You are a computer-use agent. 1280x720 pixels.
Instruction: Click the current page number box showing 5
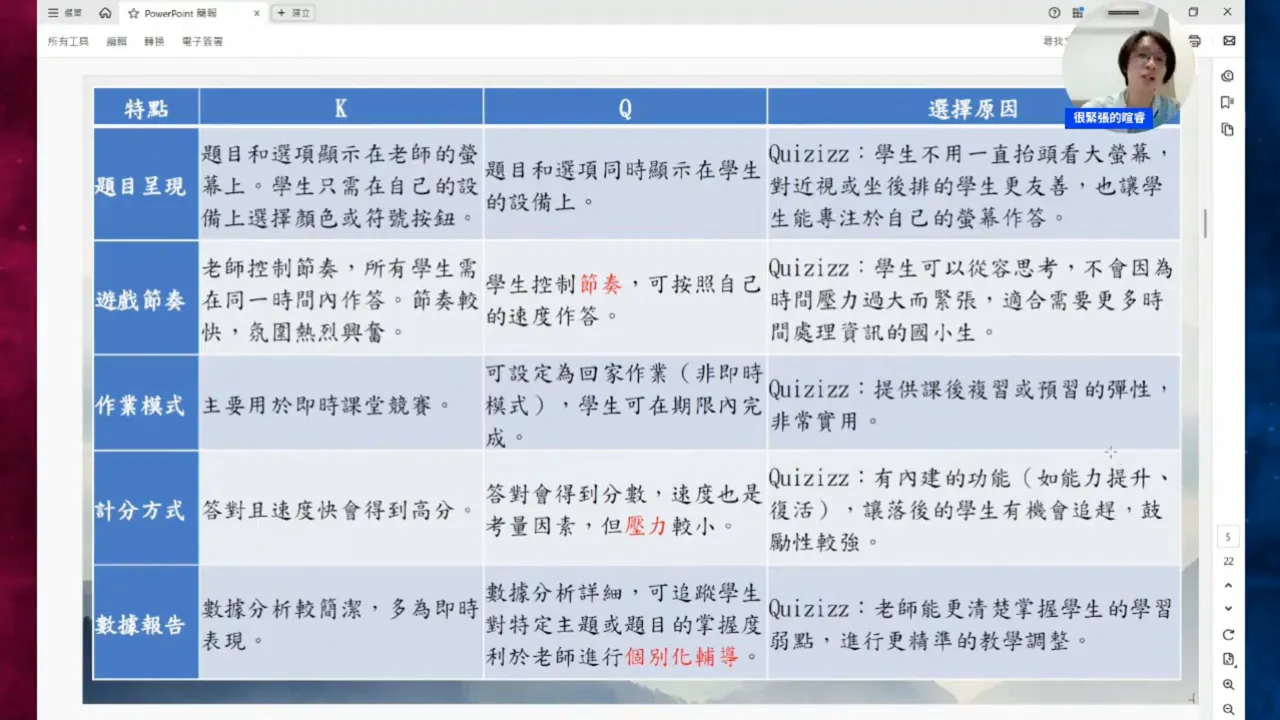[1228, 538]
